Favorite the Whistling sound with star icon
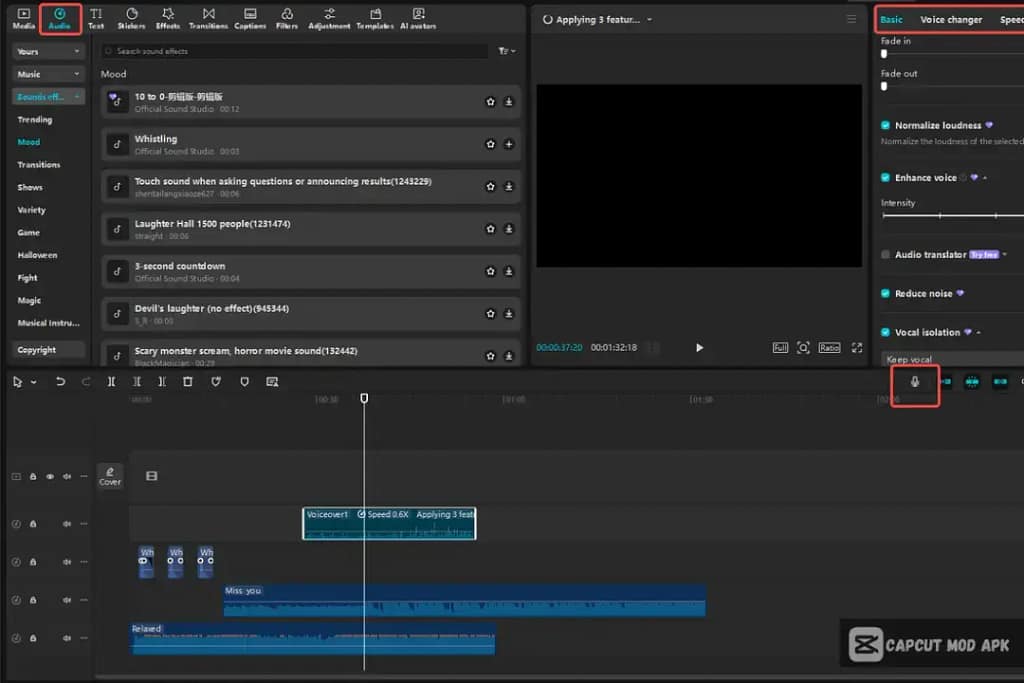 coord(490,144)
